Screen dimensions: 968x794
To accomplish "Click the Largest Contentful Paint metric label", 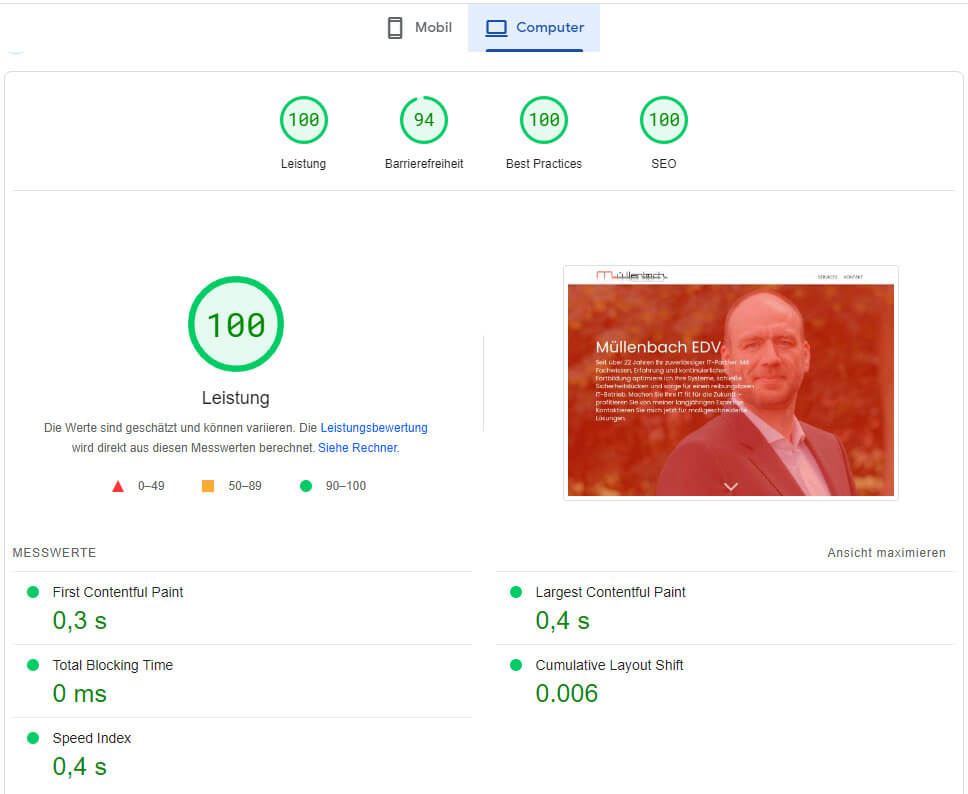I will click(611, 592).
